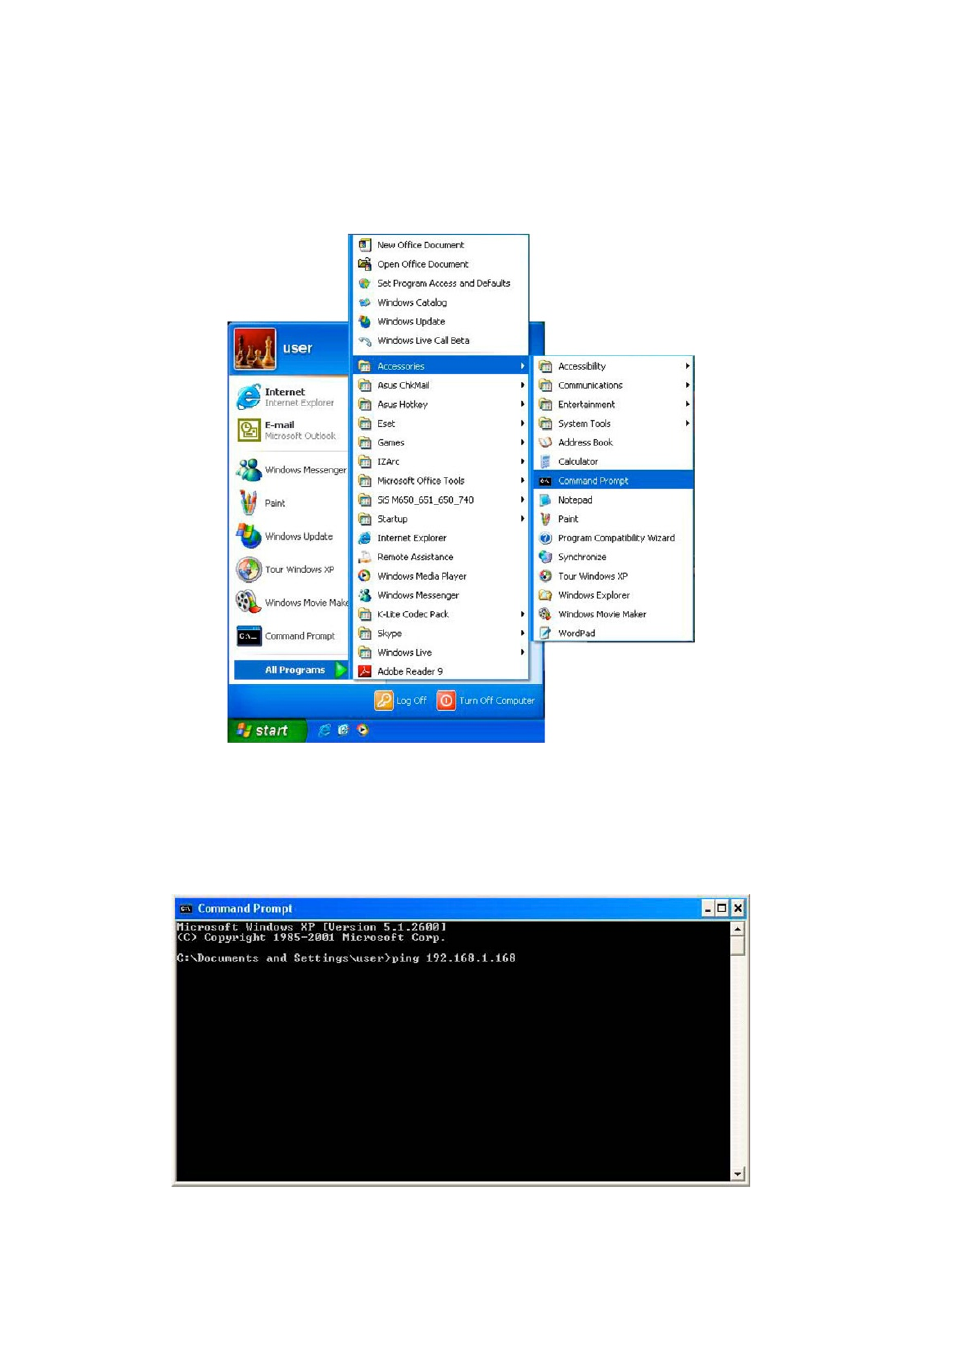
Task: Open Program Compatibility Wizard
Action: 614,538
